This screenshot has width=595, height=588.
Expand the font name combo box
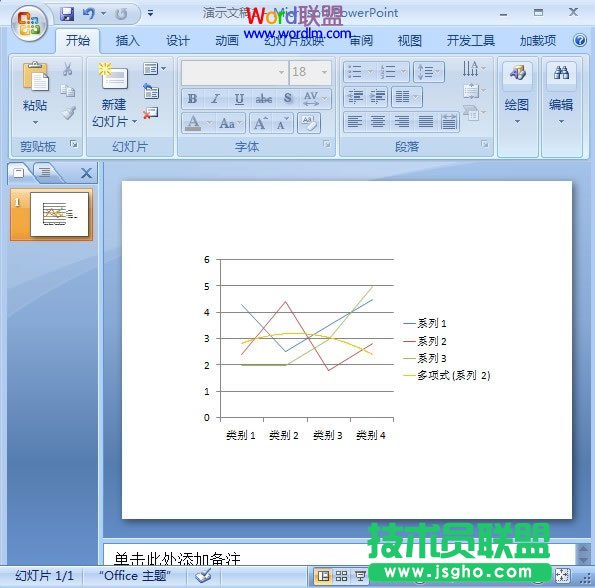click(x=281, y=72)
